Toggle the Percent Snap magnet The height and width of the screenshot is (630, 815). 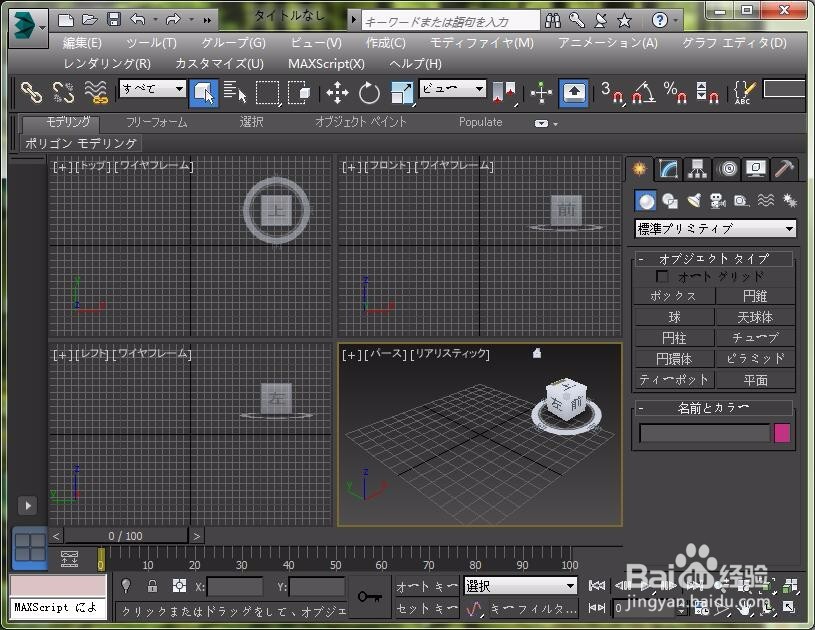click(x=675, y=93)
